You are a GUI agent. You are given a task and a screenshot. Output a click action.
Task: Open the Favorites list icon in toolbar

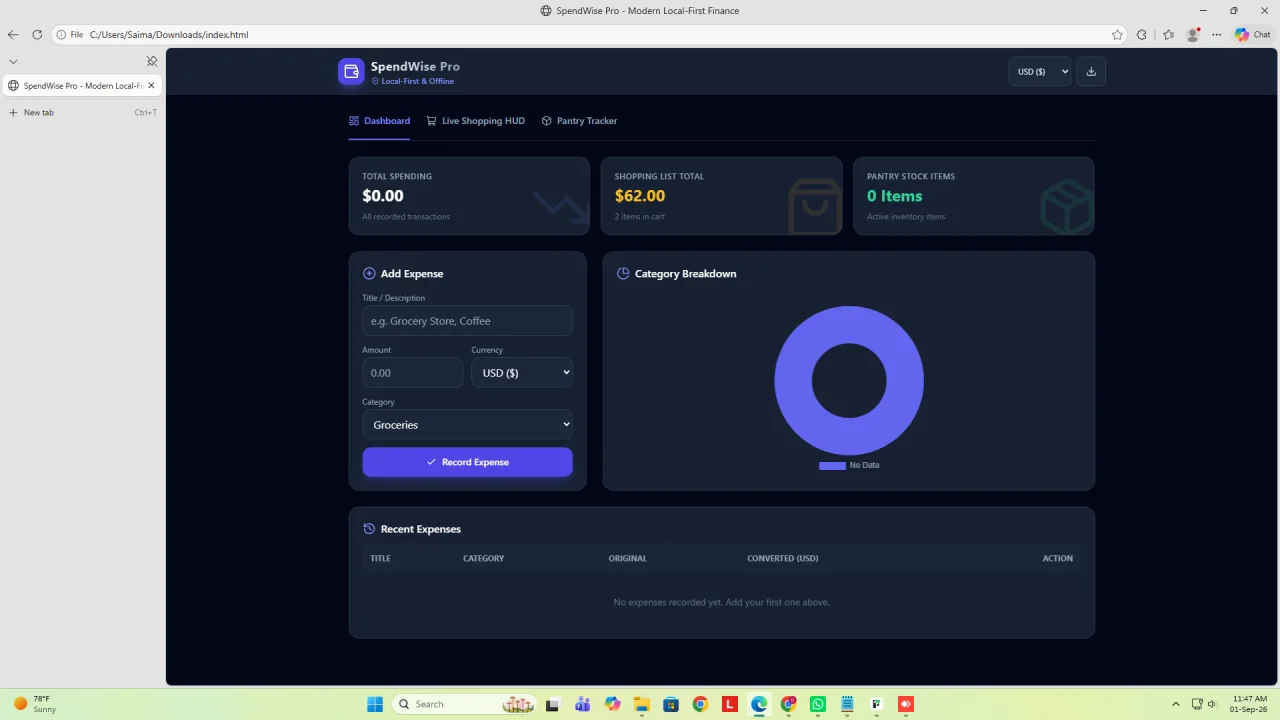point(1168,35)
